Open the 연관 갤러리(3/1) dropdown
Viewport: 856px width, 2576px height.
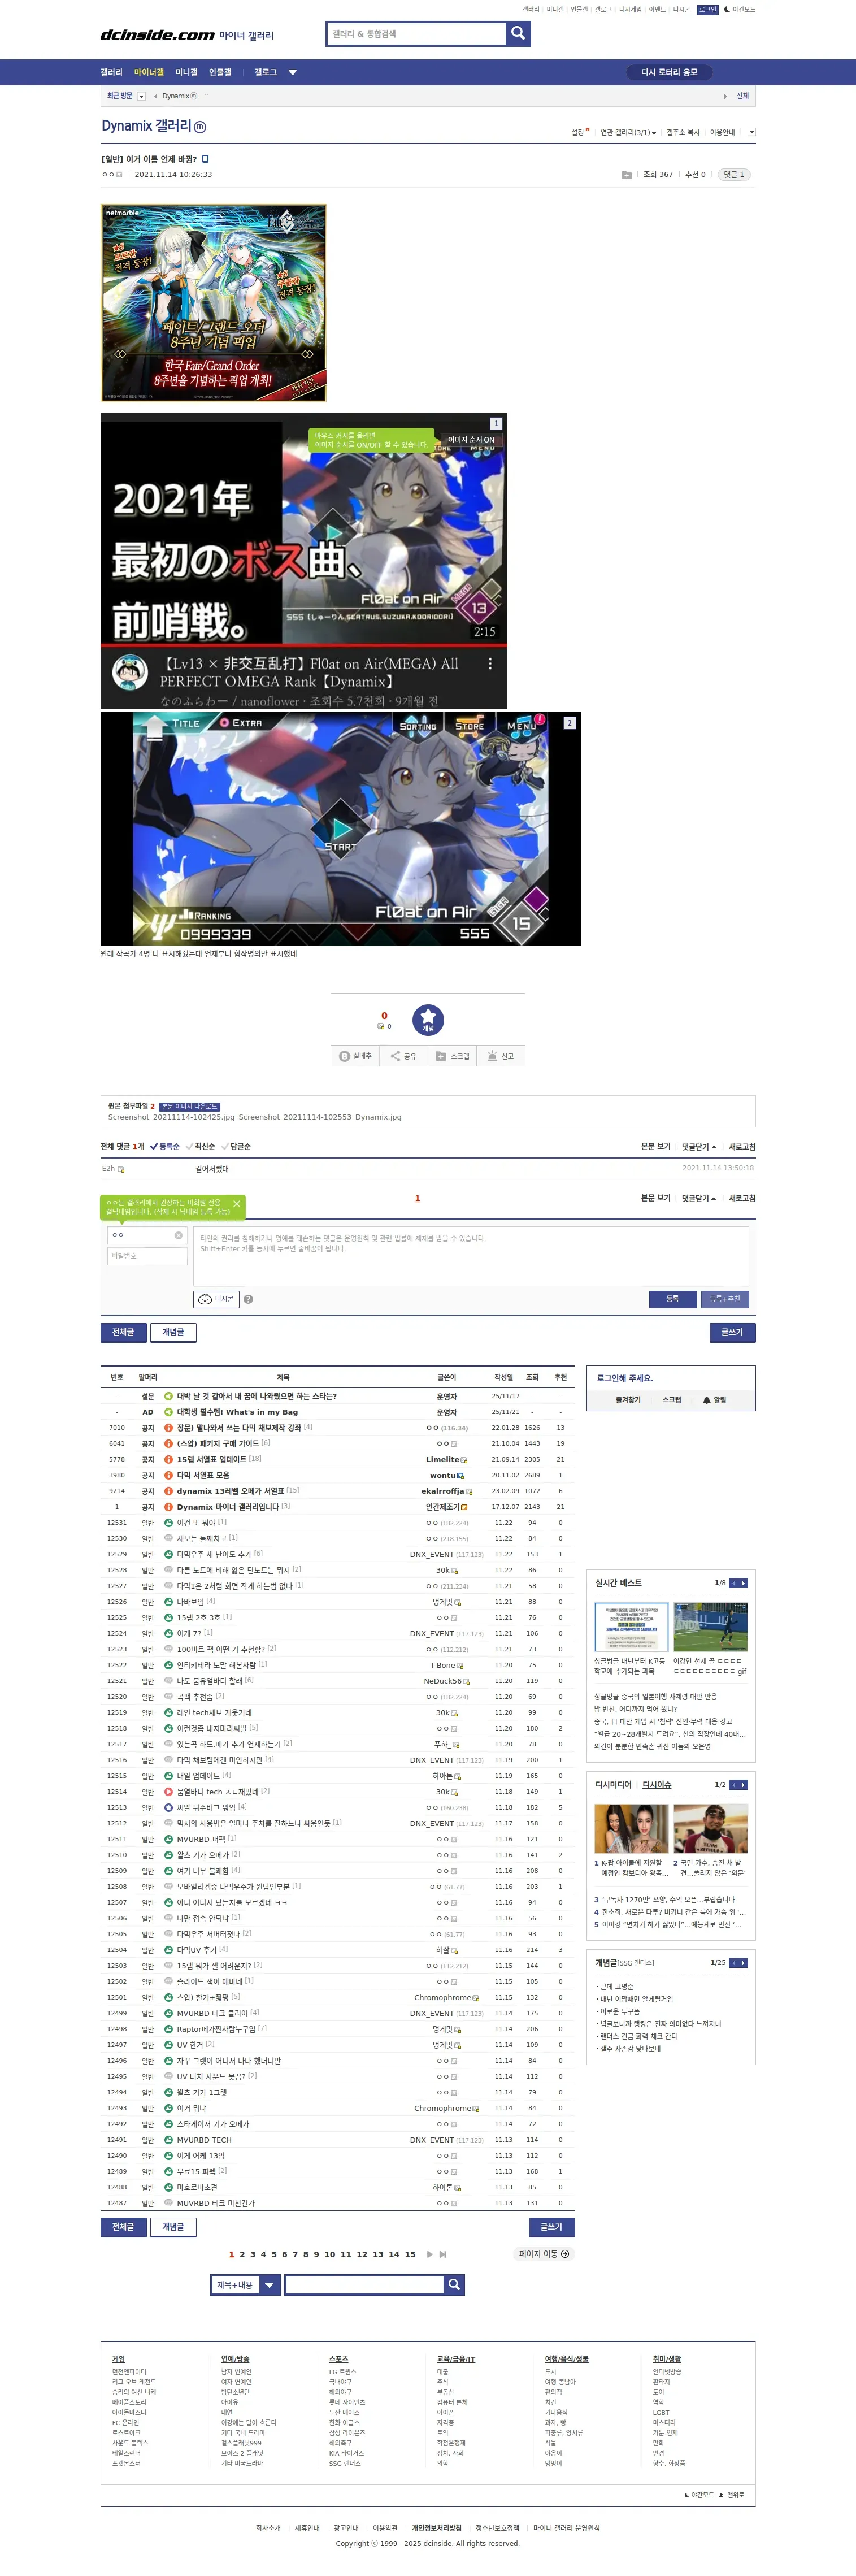[x=628, y=132]
